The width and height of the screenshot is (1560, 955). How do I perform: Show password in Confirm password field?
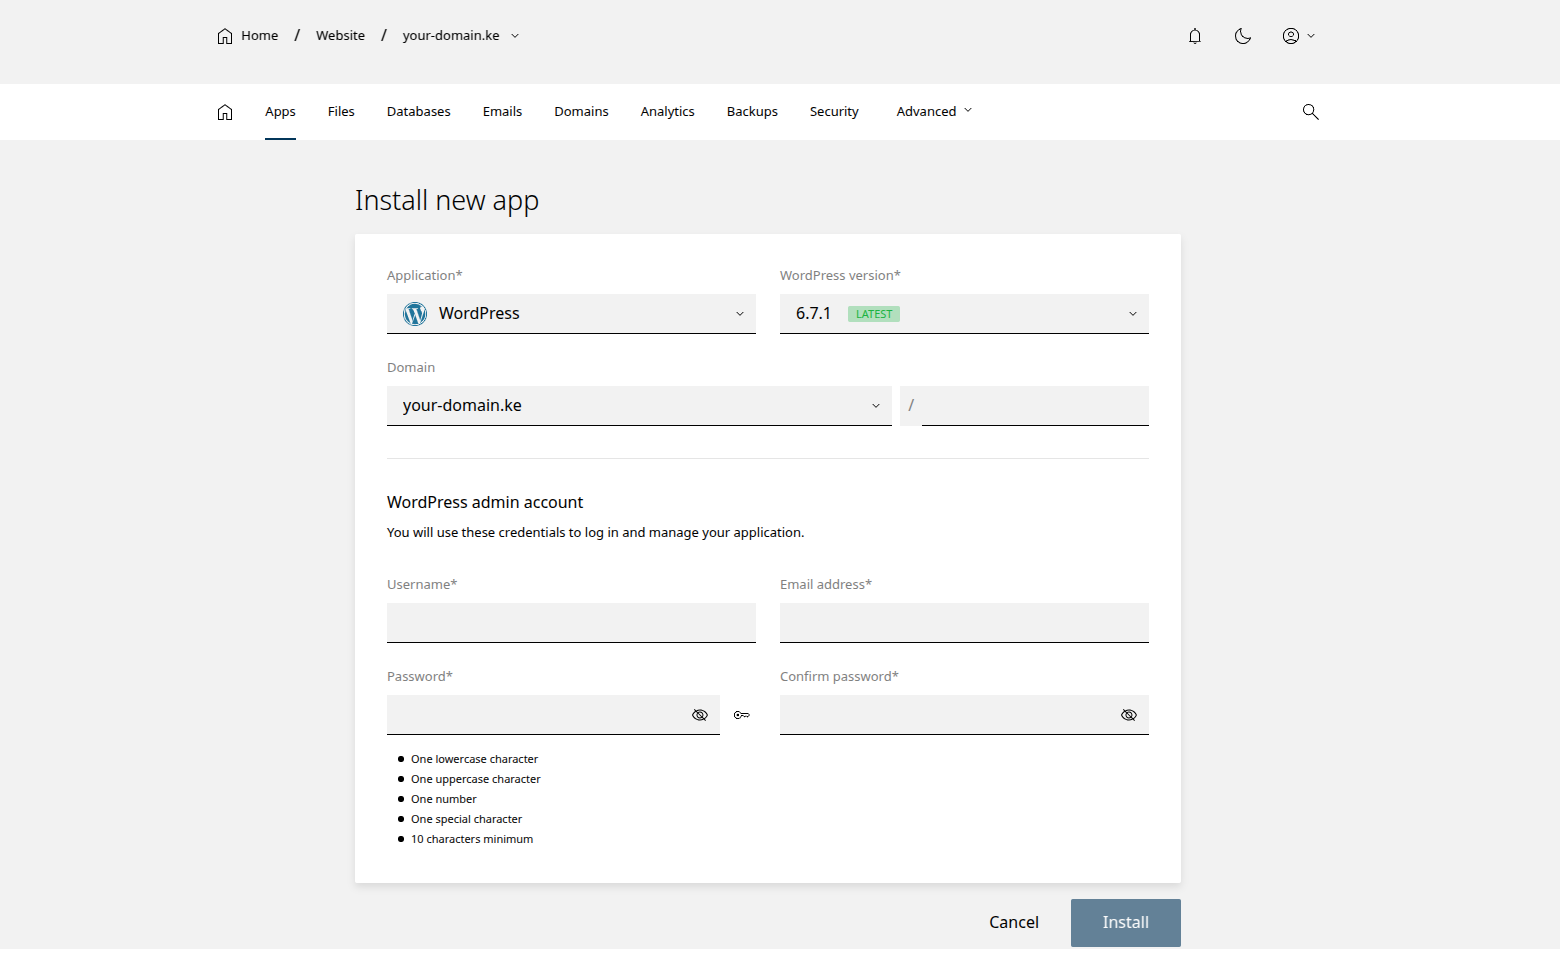tap(1128, 715)
